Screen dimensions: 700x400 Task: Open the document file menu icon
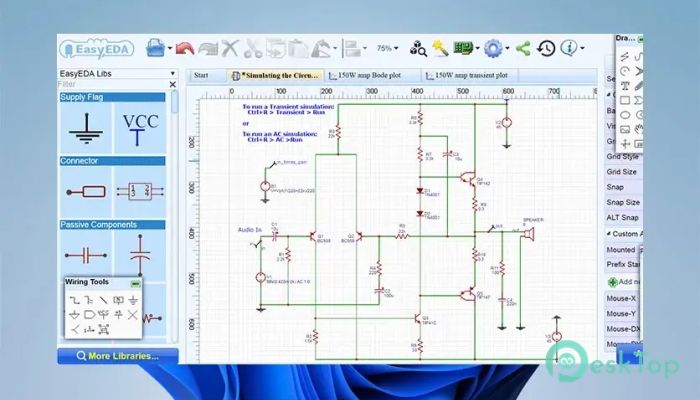[x=155, y=48]
